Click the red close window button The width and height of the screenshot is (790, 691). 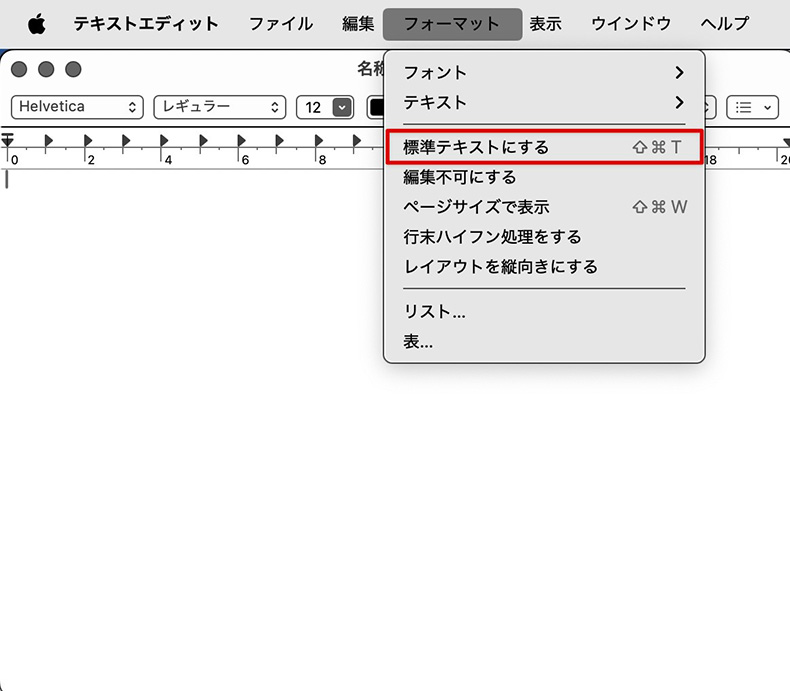click(19, 69)
